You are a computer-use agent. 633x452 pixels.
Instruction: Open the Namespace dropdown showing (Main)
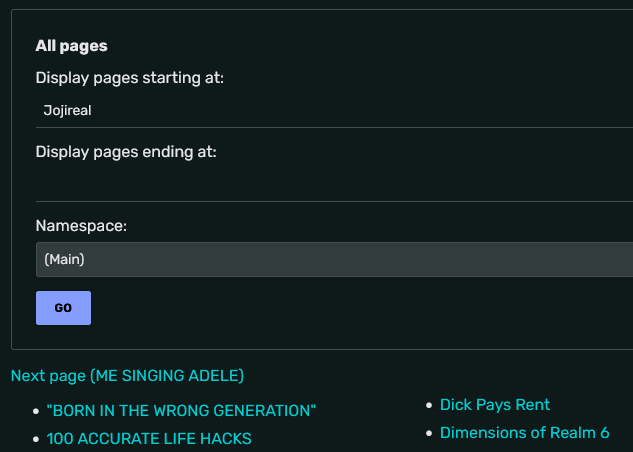330,259
